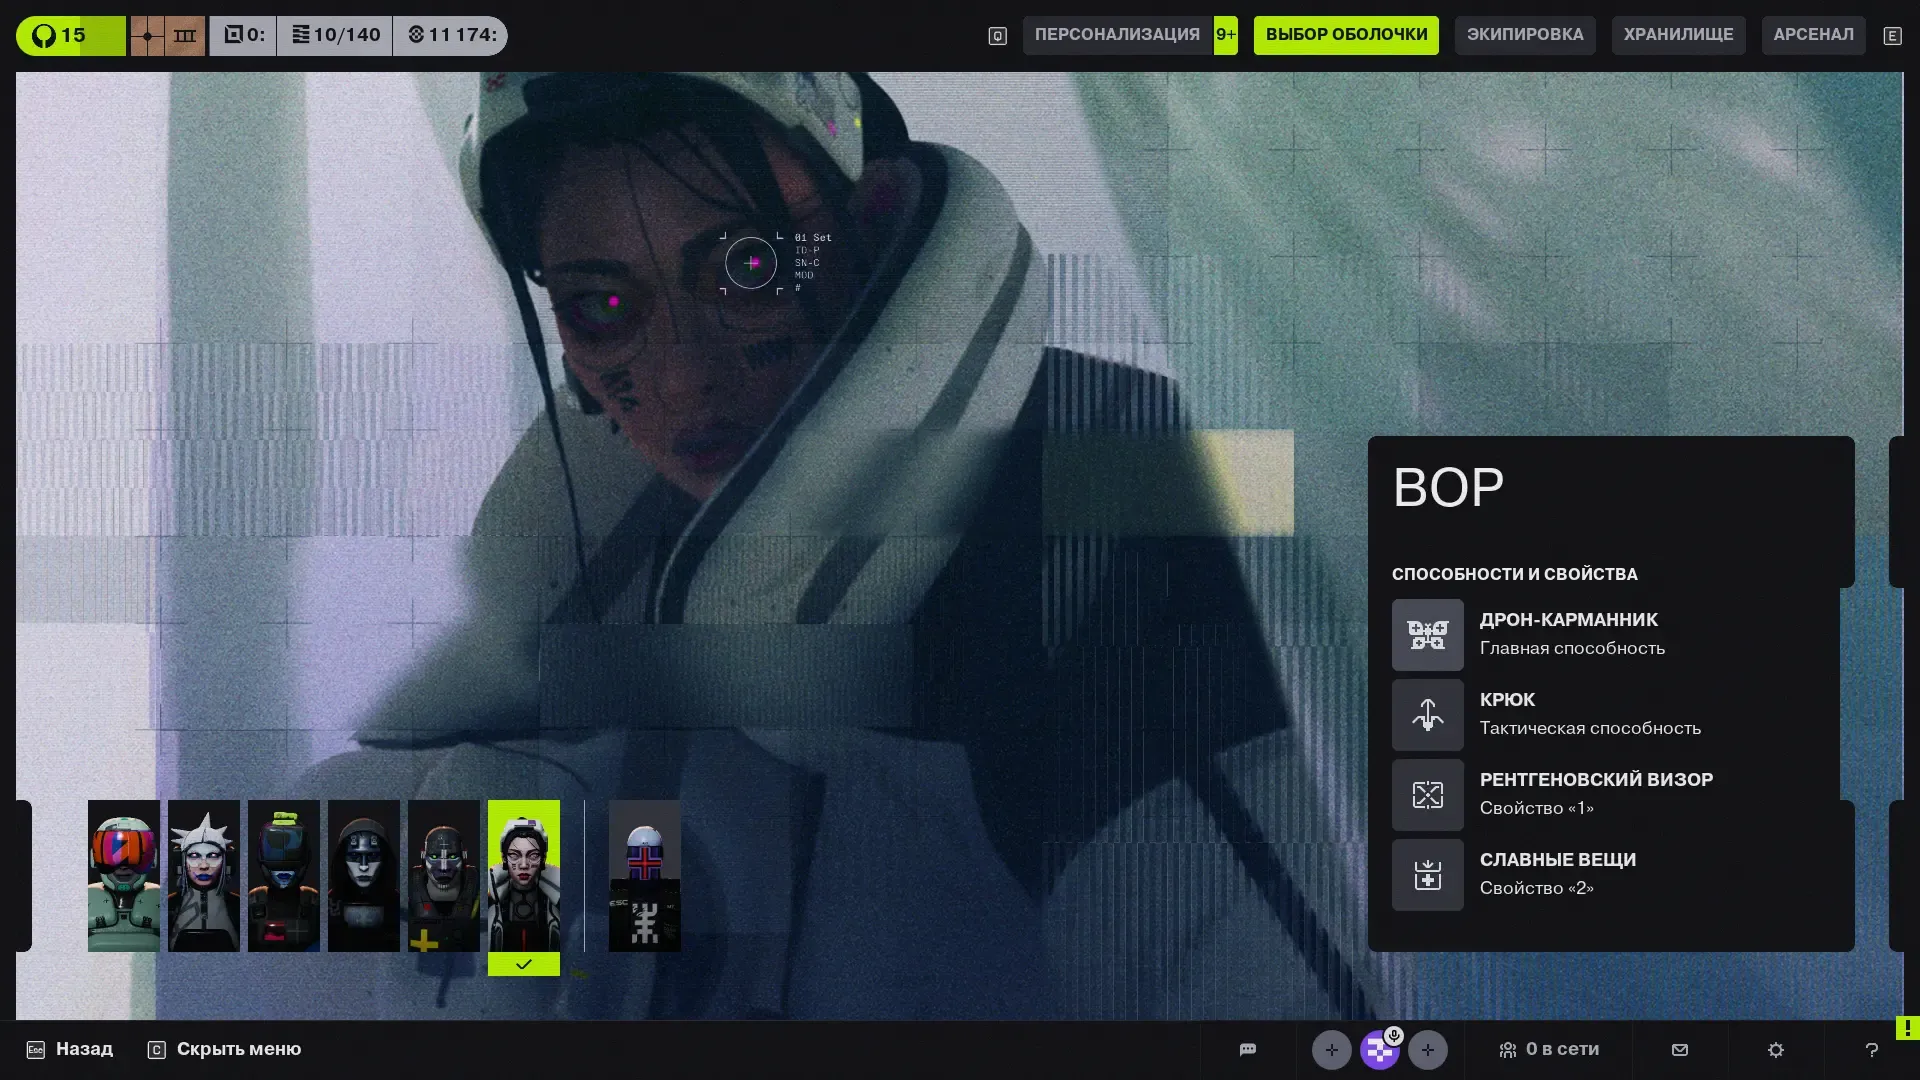Open the Персонализация tab
The width and height of the screenshot is (1920, 1080).
click(x=1117, y=35)
